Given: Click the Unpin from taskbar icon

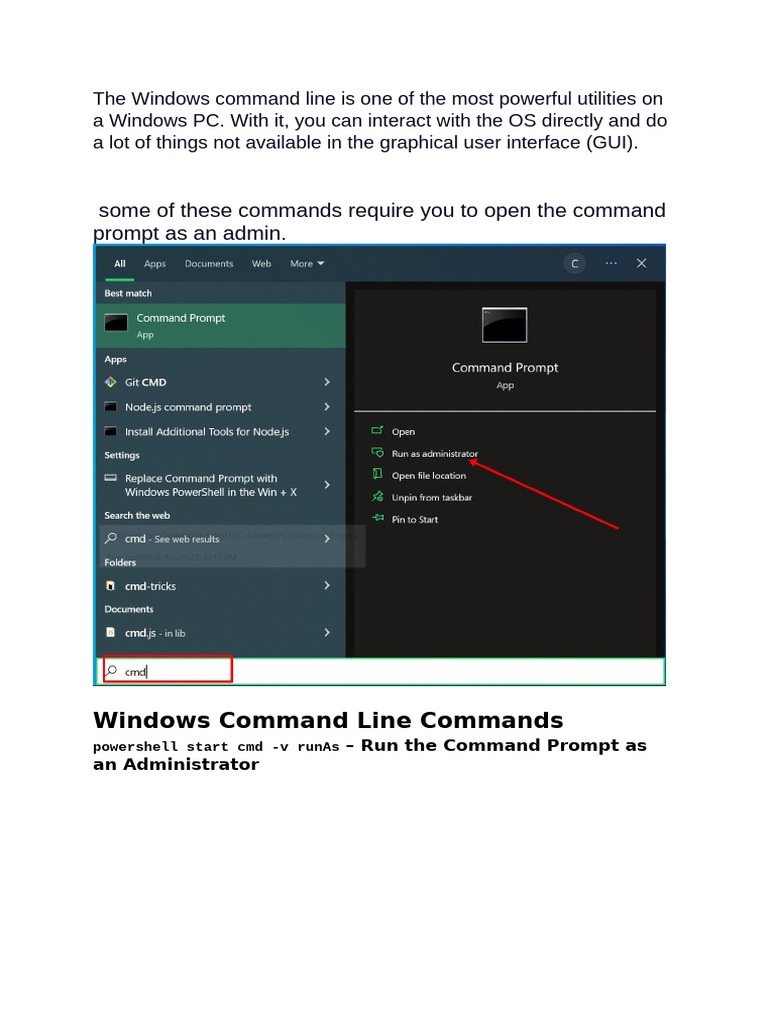Looking at the screenshot, I should point(377,496).
